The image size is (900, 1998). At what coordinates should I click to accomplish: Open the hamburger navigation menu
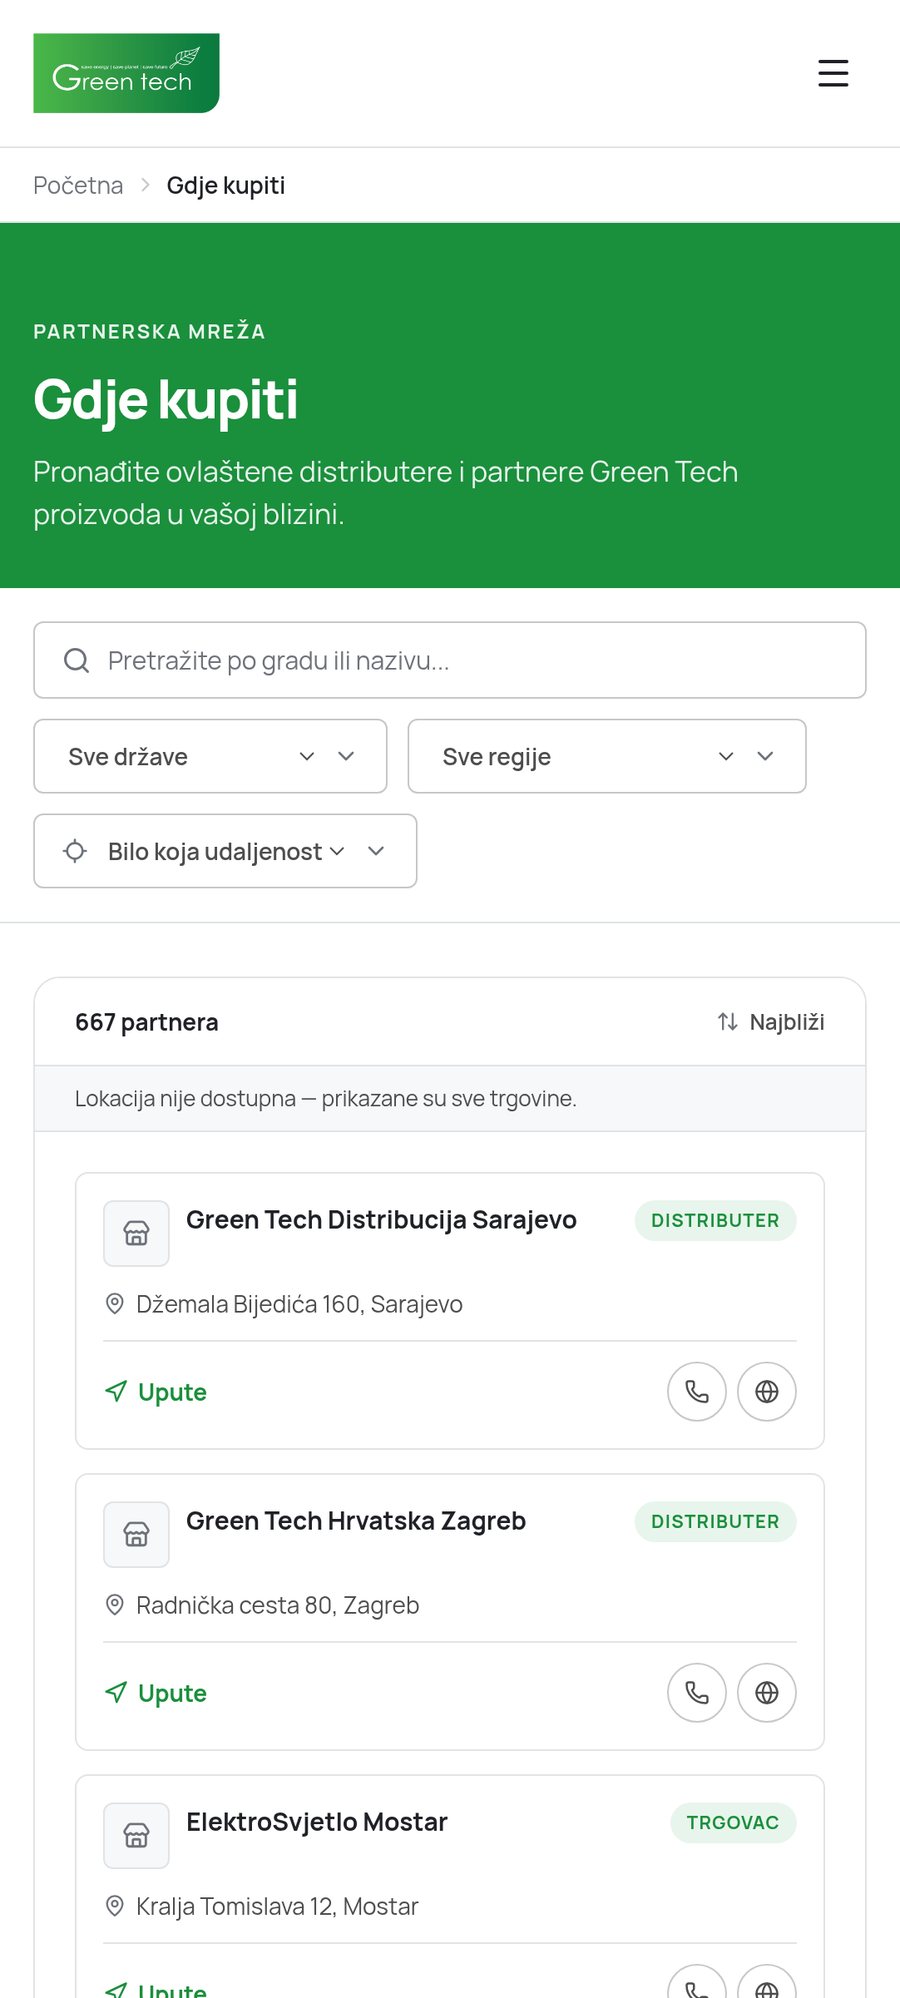click(833, 73)
